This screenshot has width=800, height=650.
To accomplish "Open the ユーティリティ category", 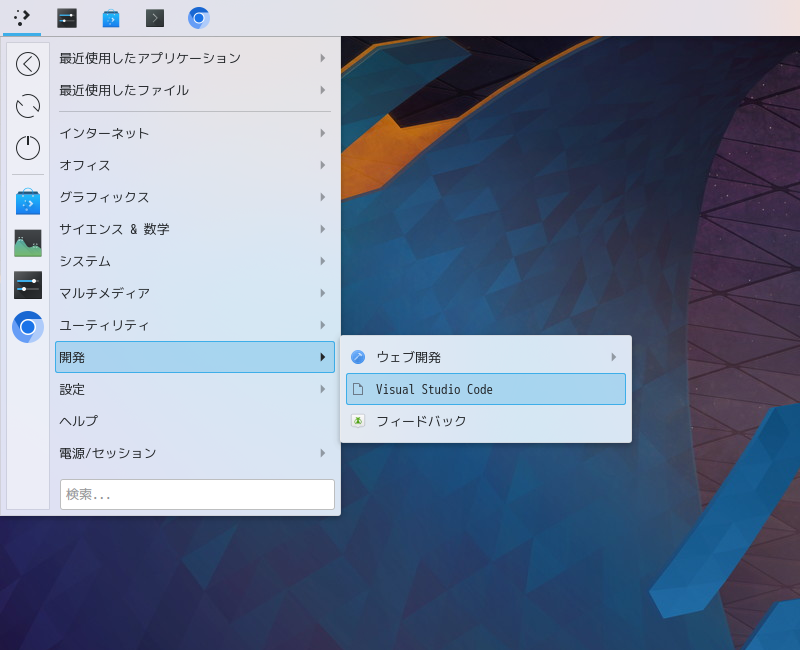I will 195,325.
